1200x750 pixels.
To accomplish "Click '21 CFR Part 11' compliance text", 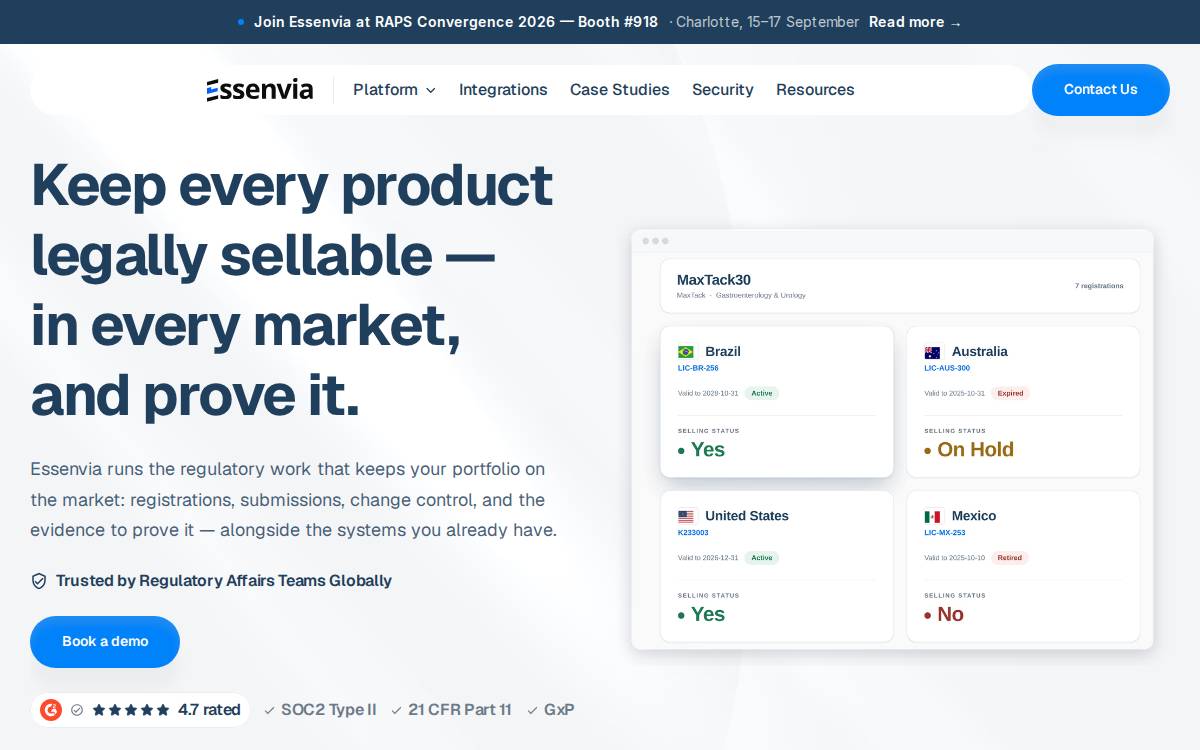I will click(x=460, y=710).
